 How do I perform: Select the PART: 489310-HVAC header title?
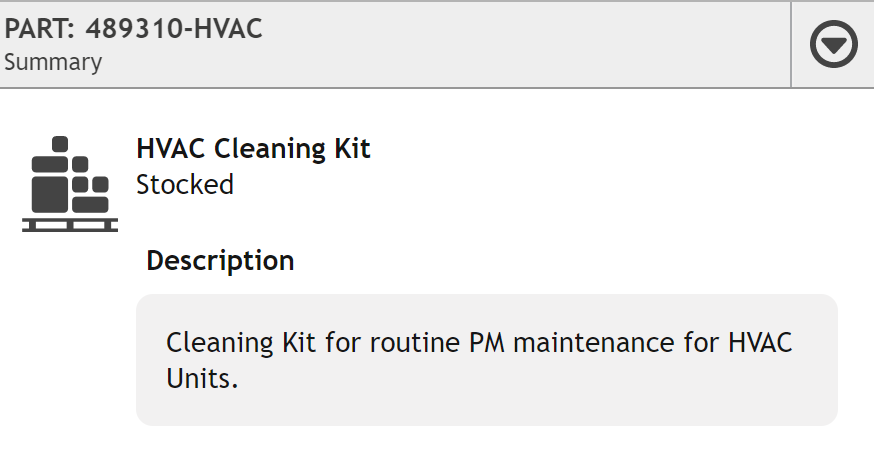point(133,29)
